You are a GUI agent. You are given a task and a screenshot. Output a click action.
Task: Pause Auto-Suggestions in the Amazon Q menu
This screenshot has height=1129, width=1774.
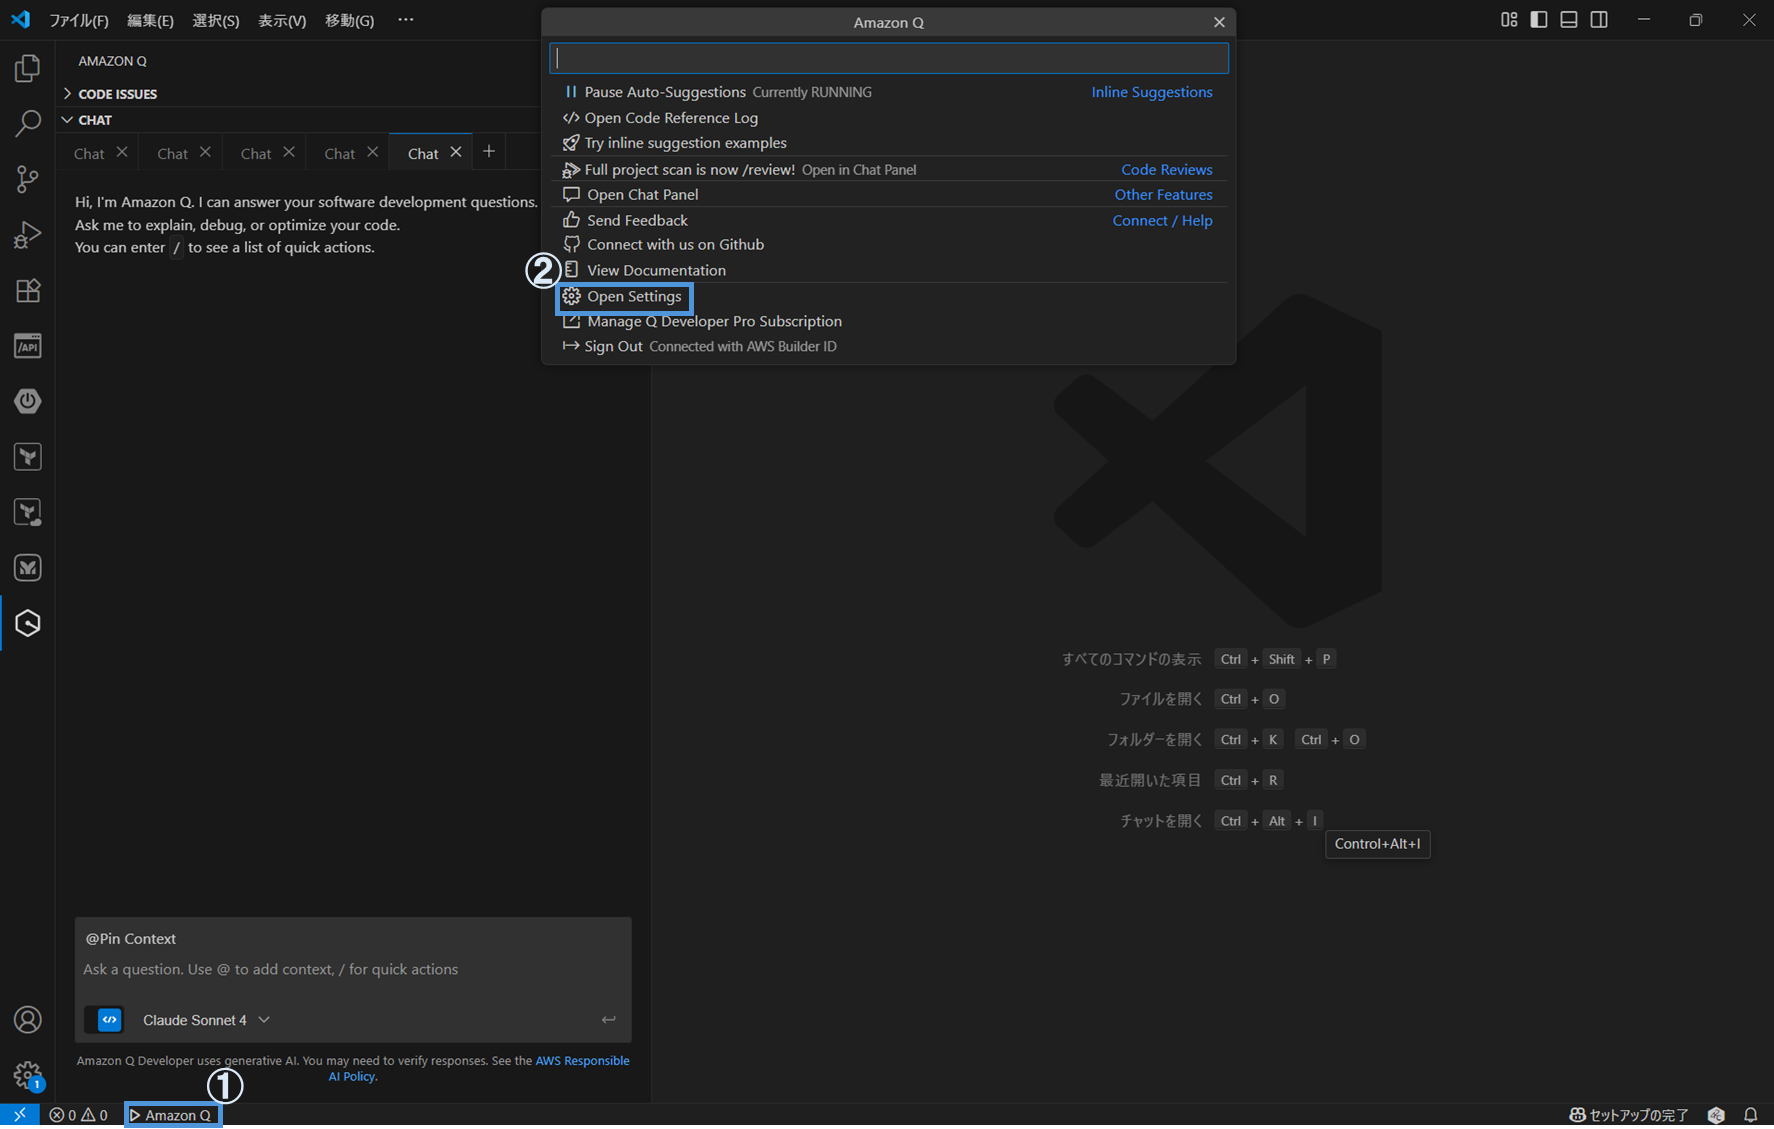[889, 92]
